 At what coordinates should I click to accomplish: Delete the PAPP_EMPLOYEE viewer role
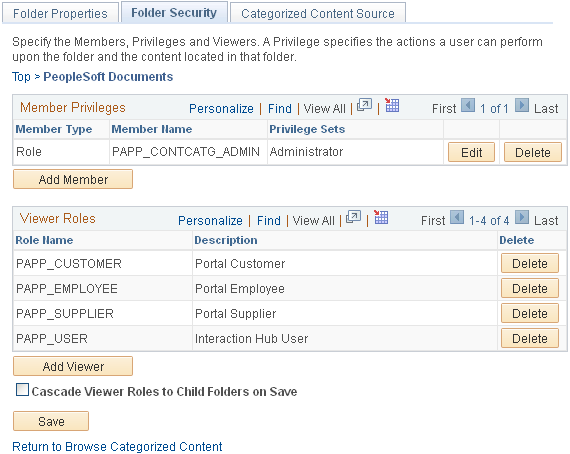tap(530, 288)
